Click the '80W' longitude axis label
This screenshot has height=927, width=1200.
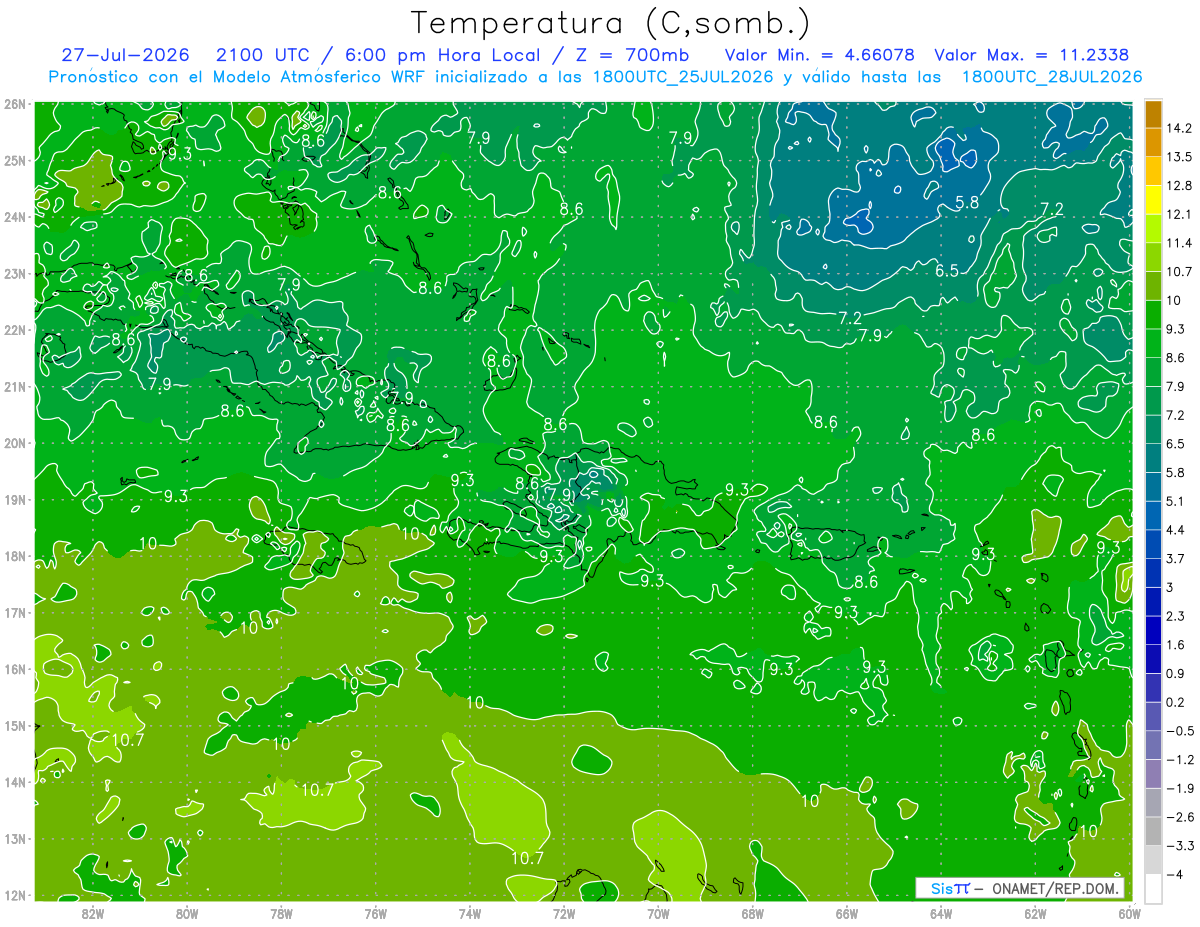(186, 913)
